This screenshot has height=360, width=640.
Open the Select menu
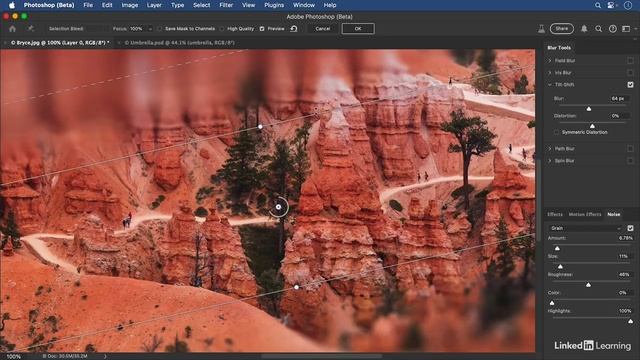[202, 5]
